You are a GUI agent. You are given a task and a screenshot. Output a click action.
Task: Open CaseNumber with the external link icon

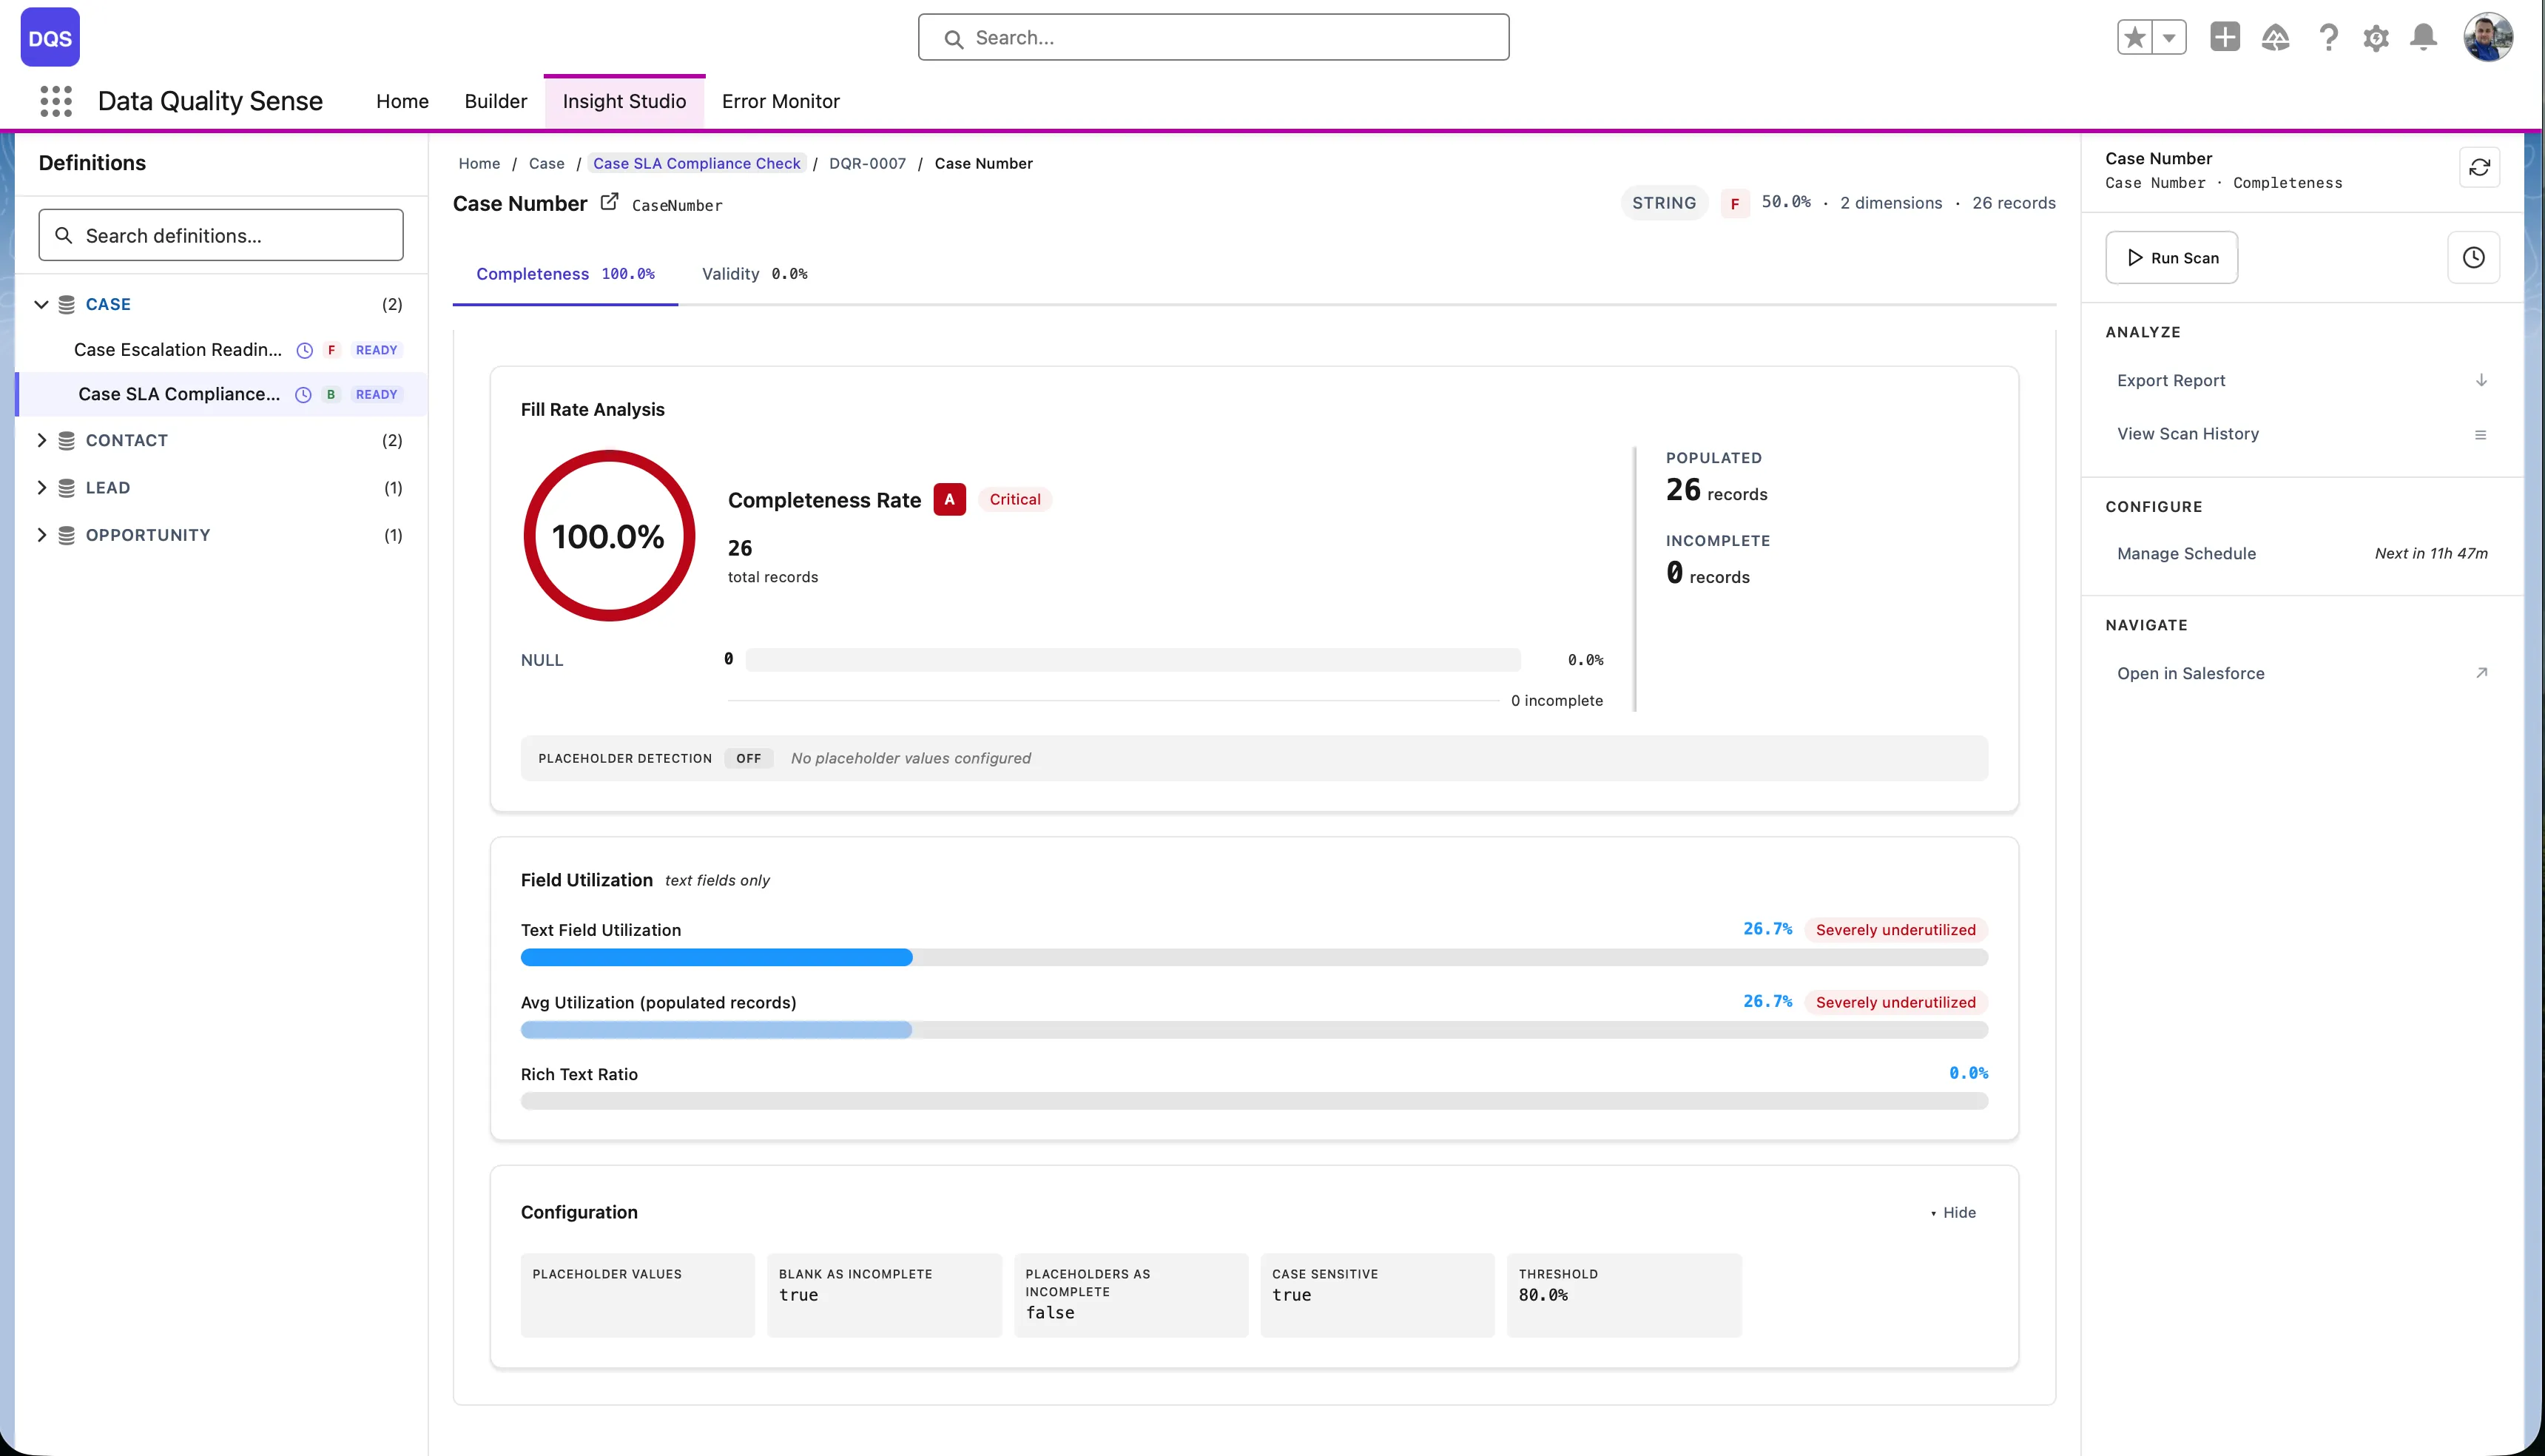click(x=610, y=201)
